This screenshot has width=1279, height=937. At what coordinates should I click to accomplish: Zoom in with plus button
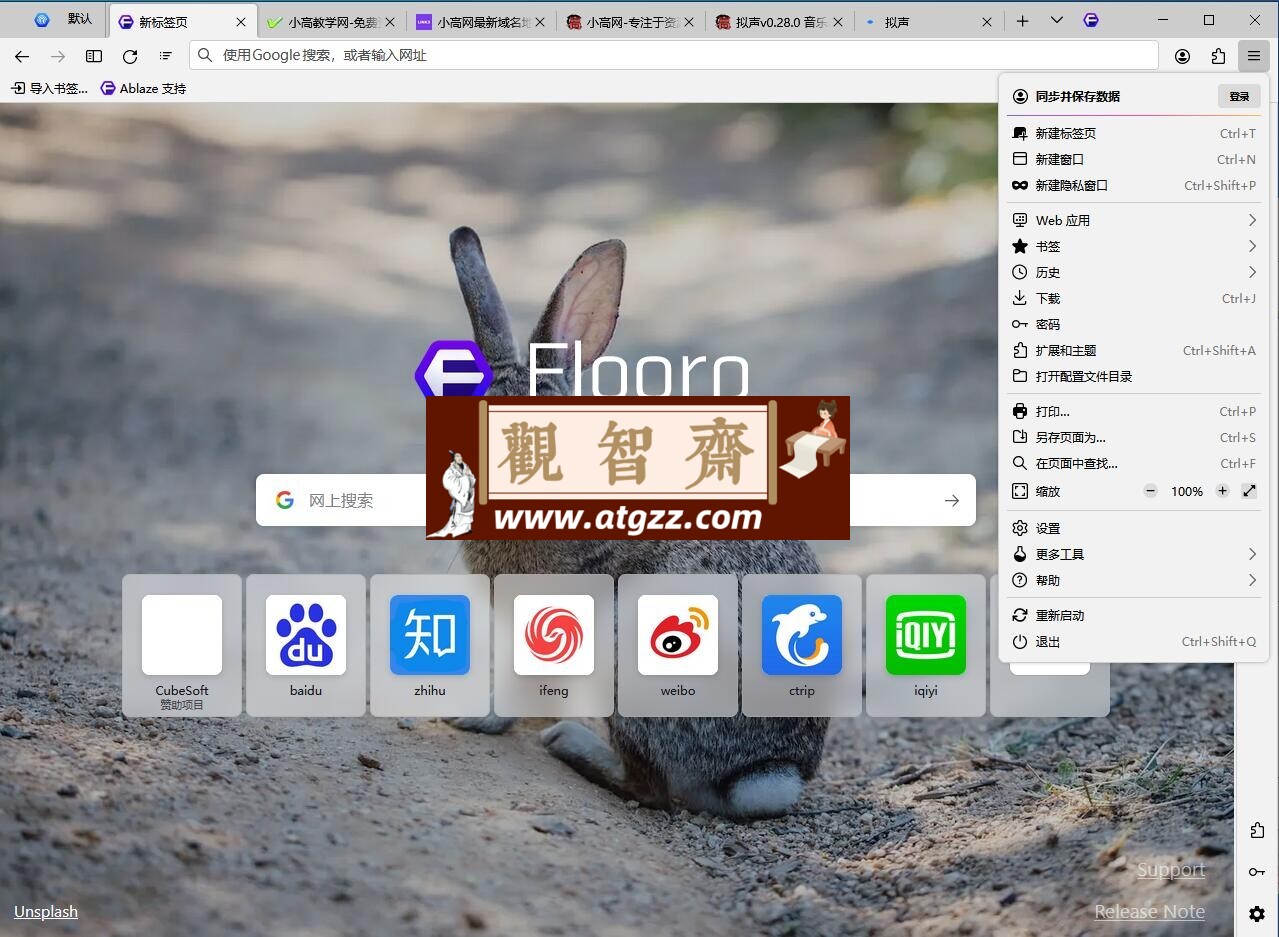[x=1222, y=491]
